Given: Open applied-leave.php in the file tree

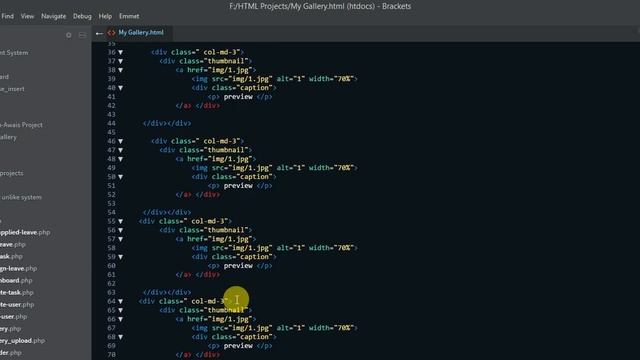Looking at the screenshot, I should coord(25,232).
